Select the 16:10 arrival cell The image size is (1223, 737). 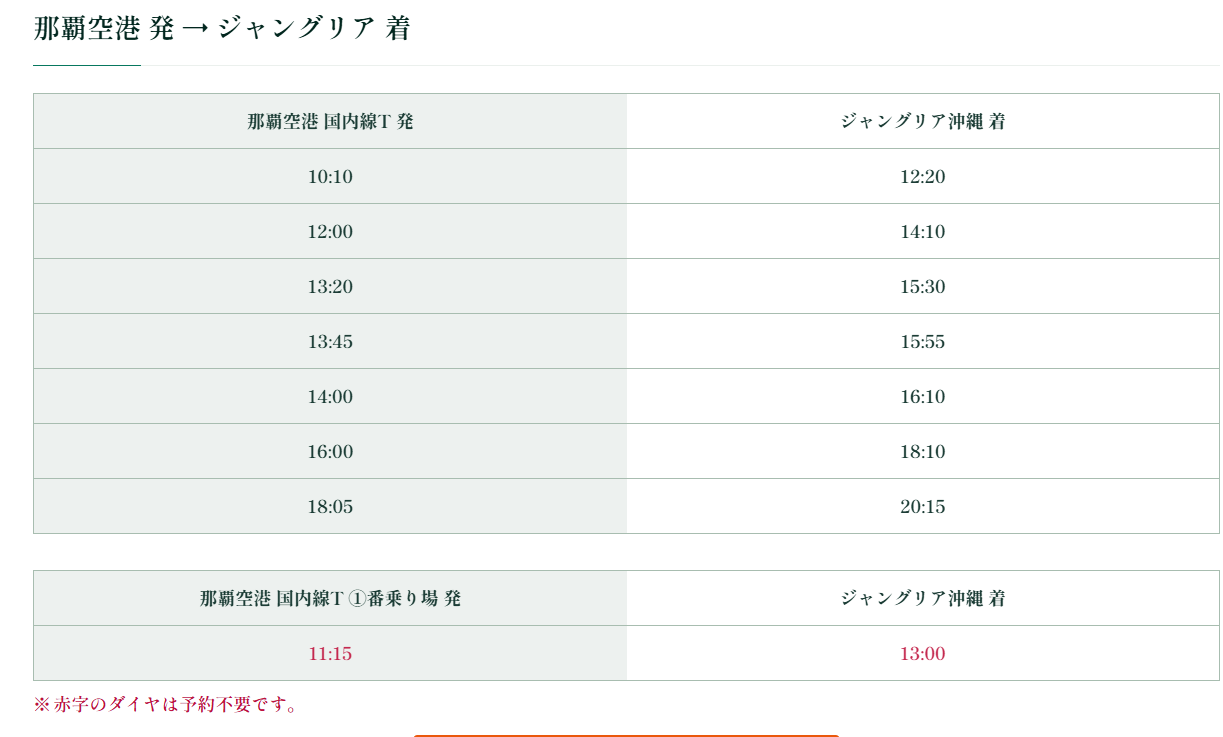click(x=922, y=397)
